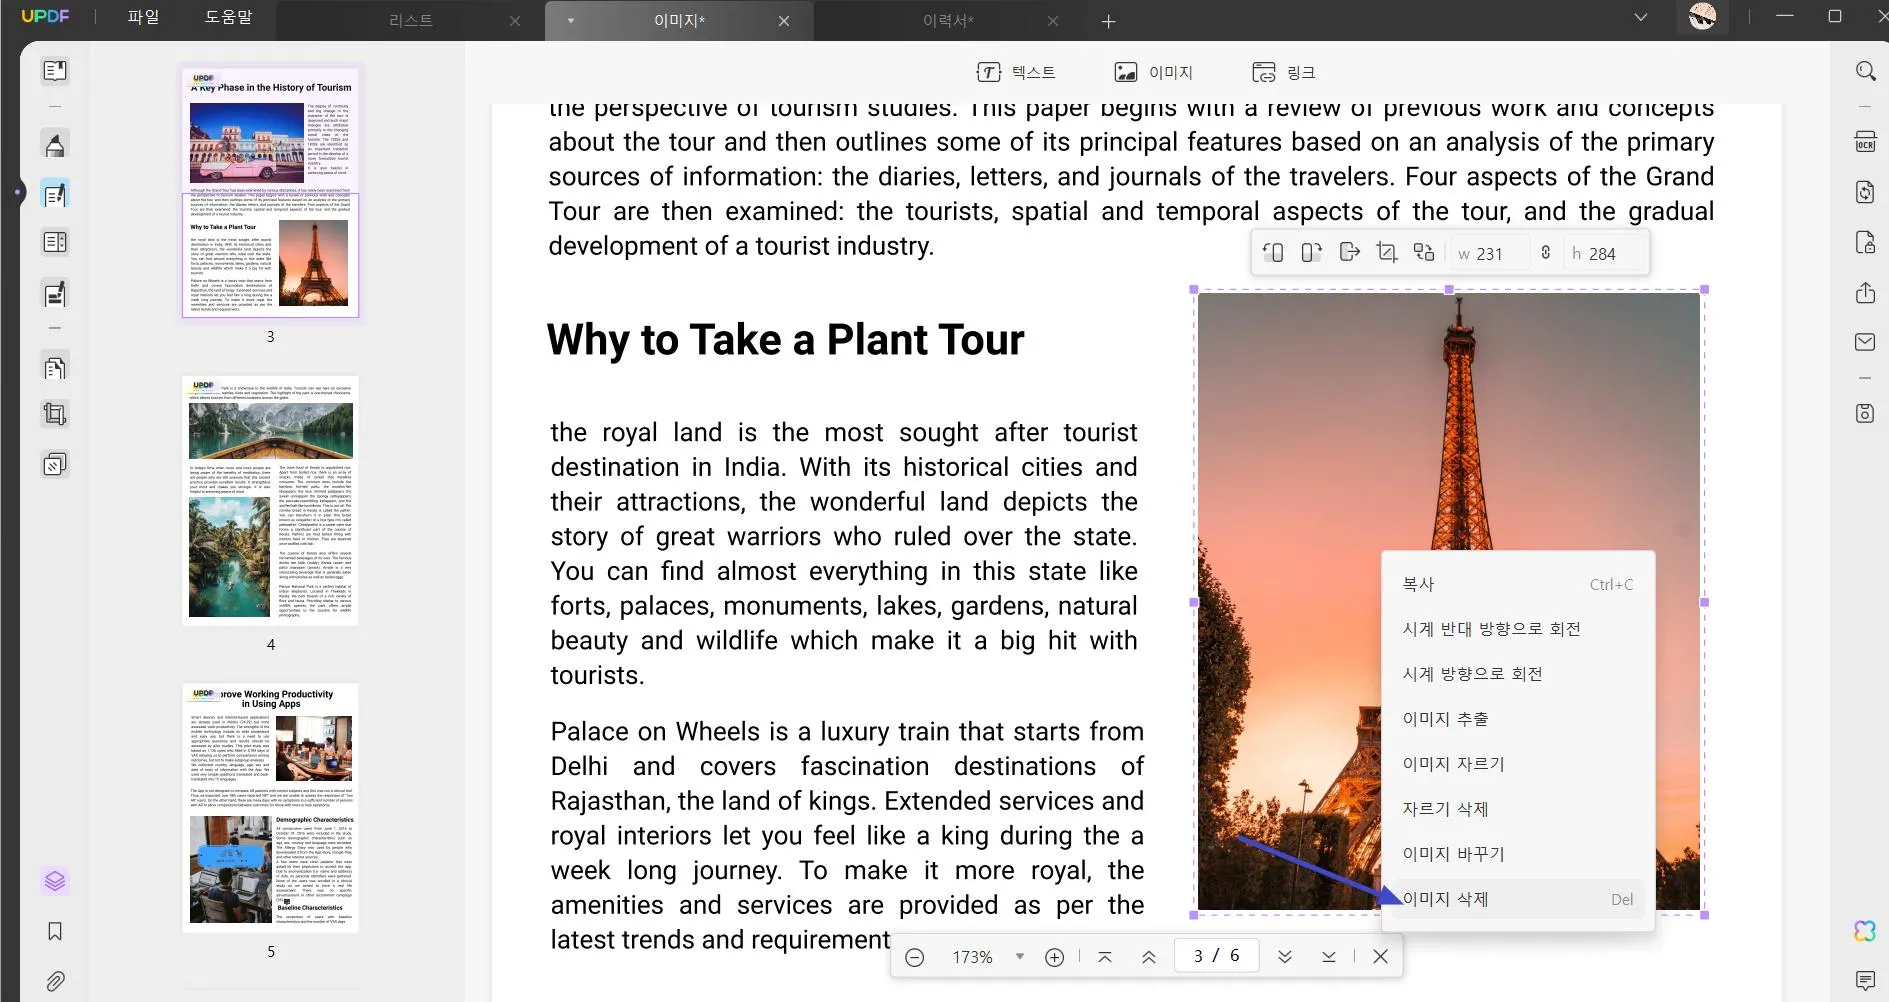Jump to the last page arrow
The image size is (1889, 1002).
(x=1329, y=957)
